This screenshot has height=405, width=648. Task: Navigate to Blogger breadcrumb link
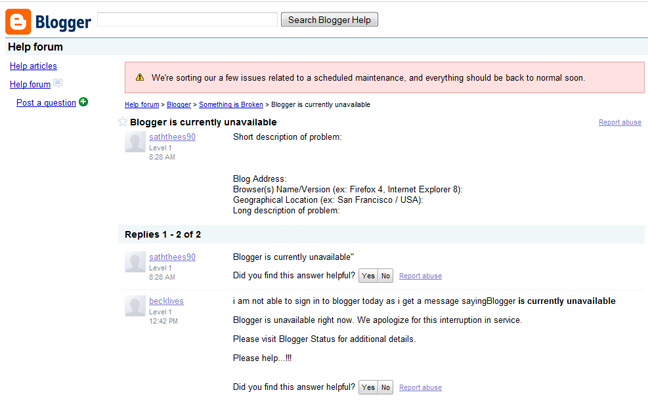179,104
